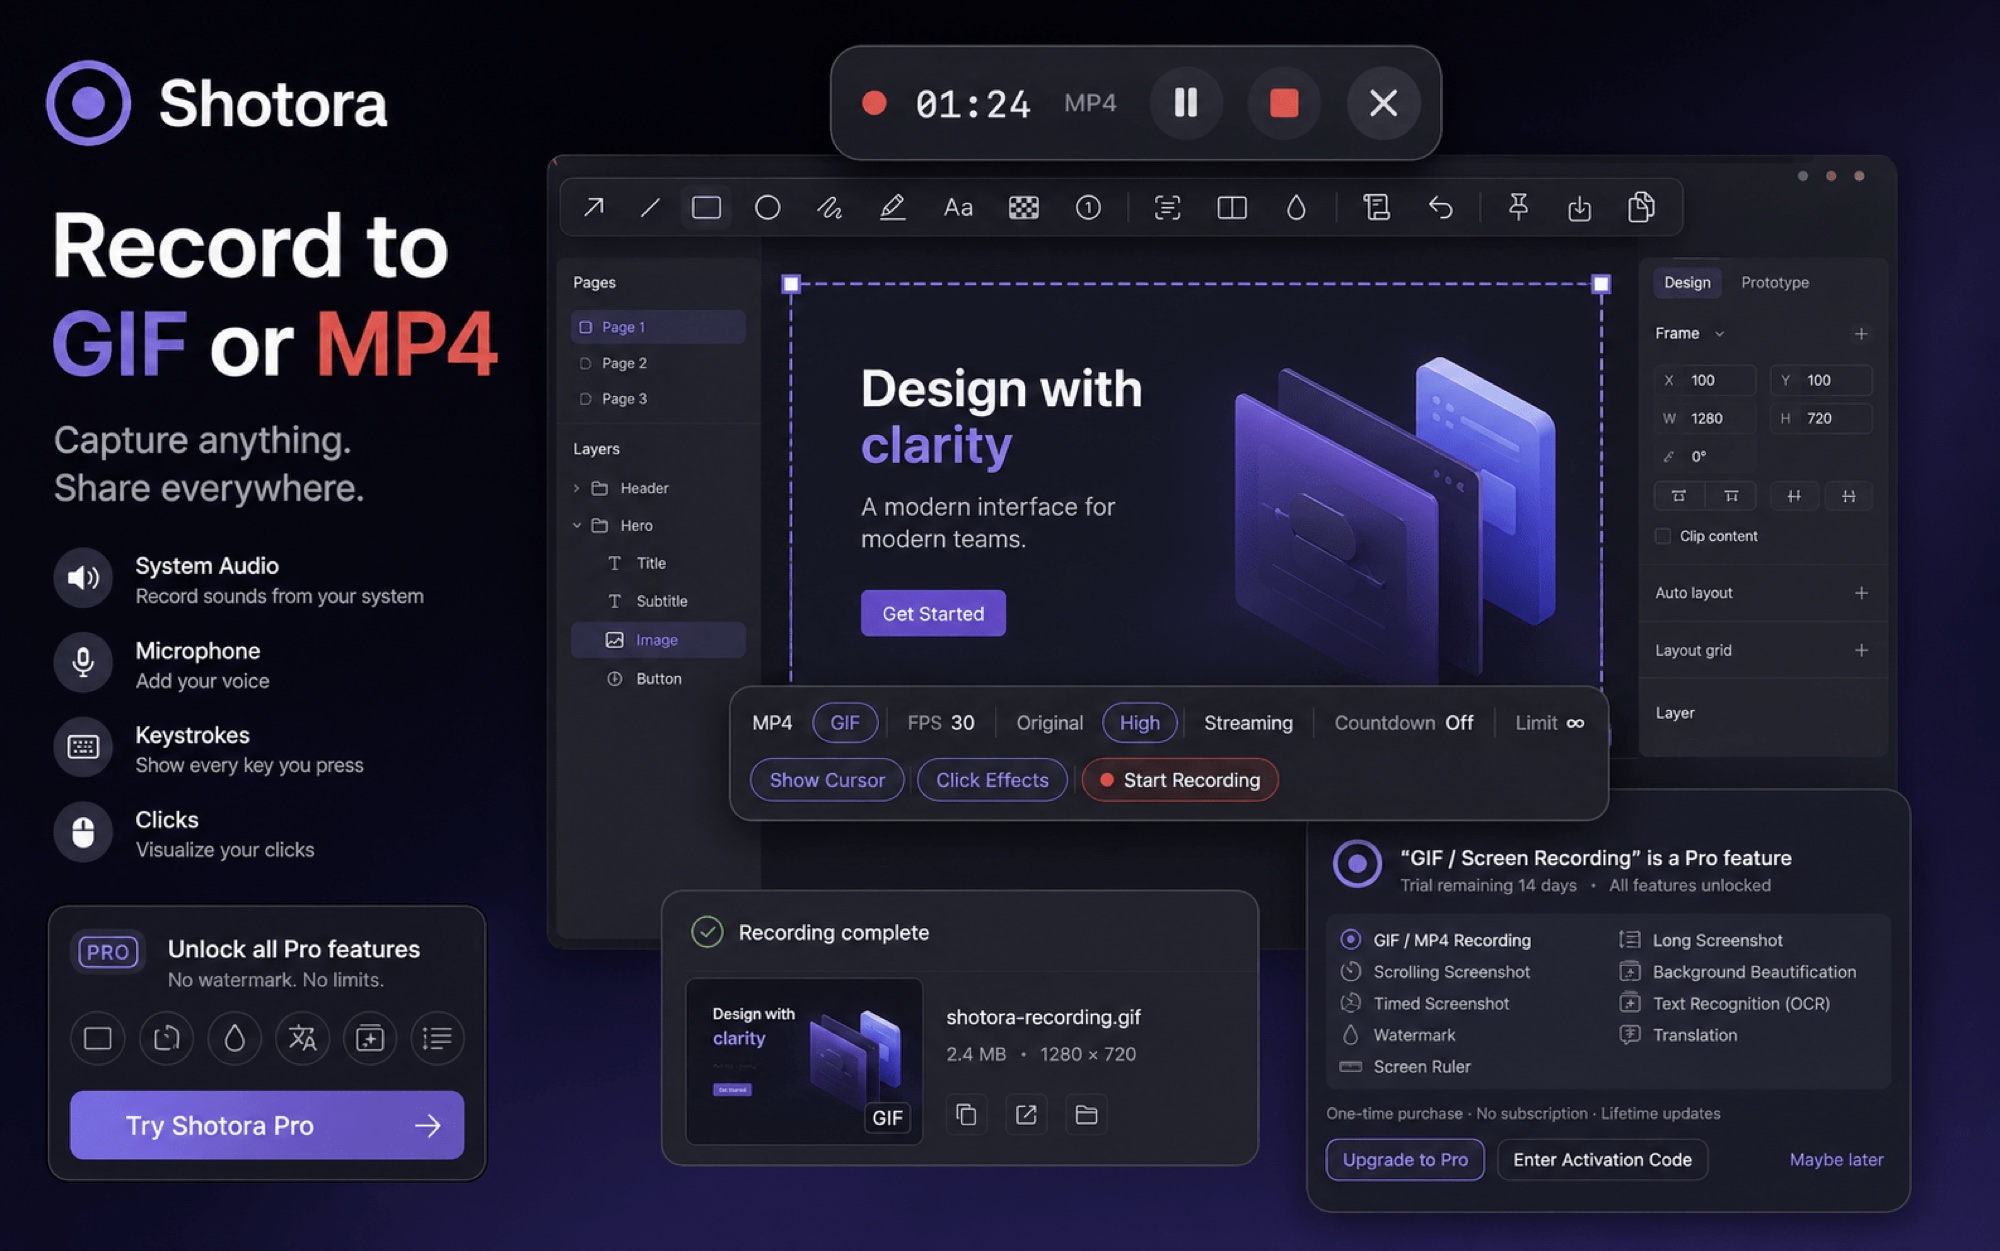Select the Ellipse tool
2000x1251 pixels.
click(x=767, y=207)
